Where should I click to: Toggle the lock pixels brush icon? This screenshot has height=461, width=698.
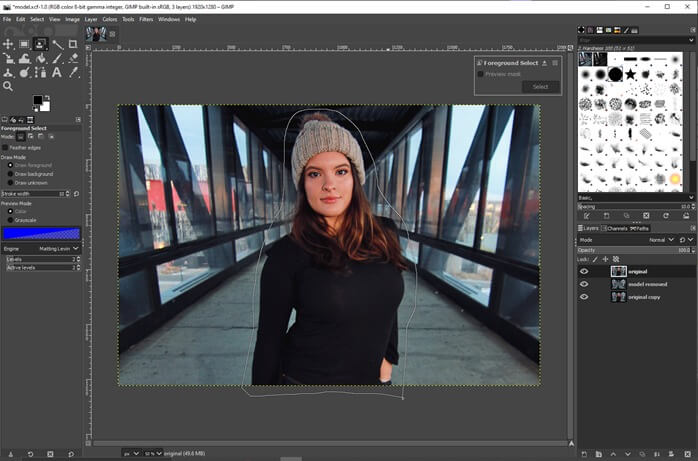coord(595,259)
